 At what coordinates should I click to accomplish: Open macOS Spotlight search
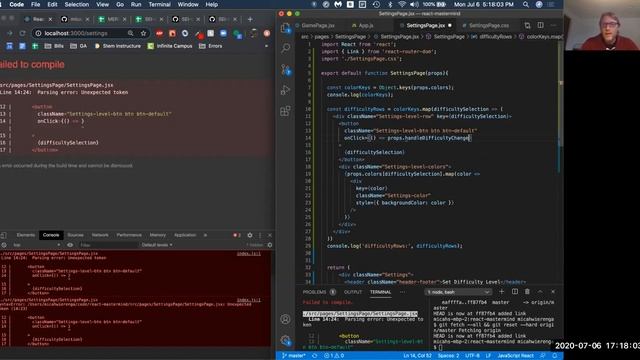[x=526, y=4]
